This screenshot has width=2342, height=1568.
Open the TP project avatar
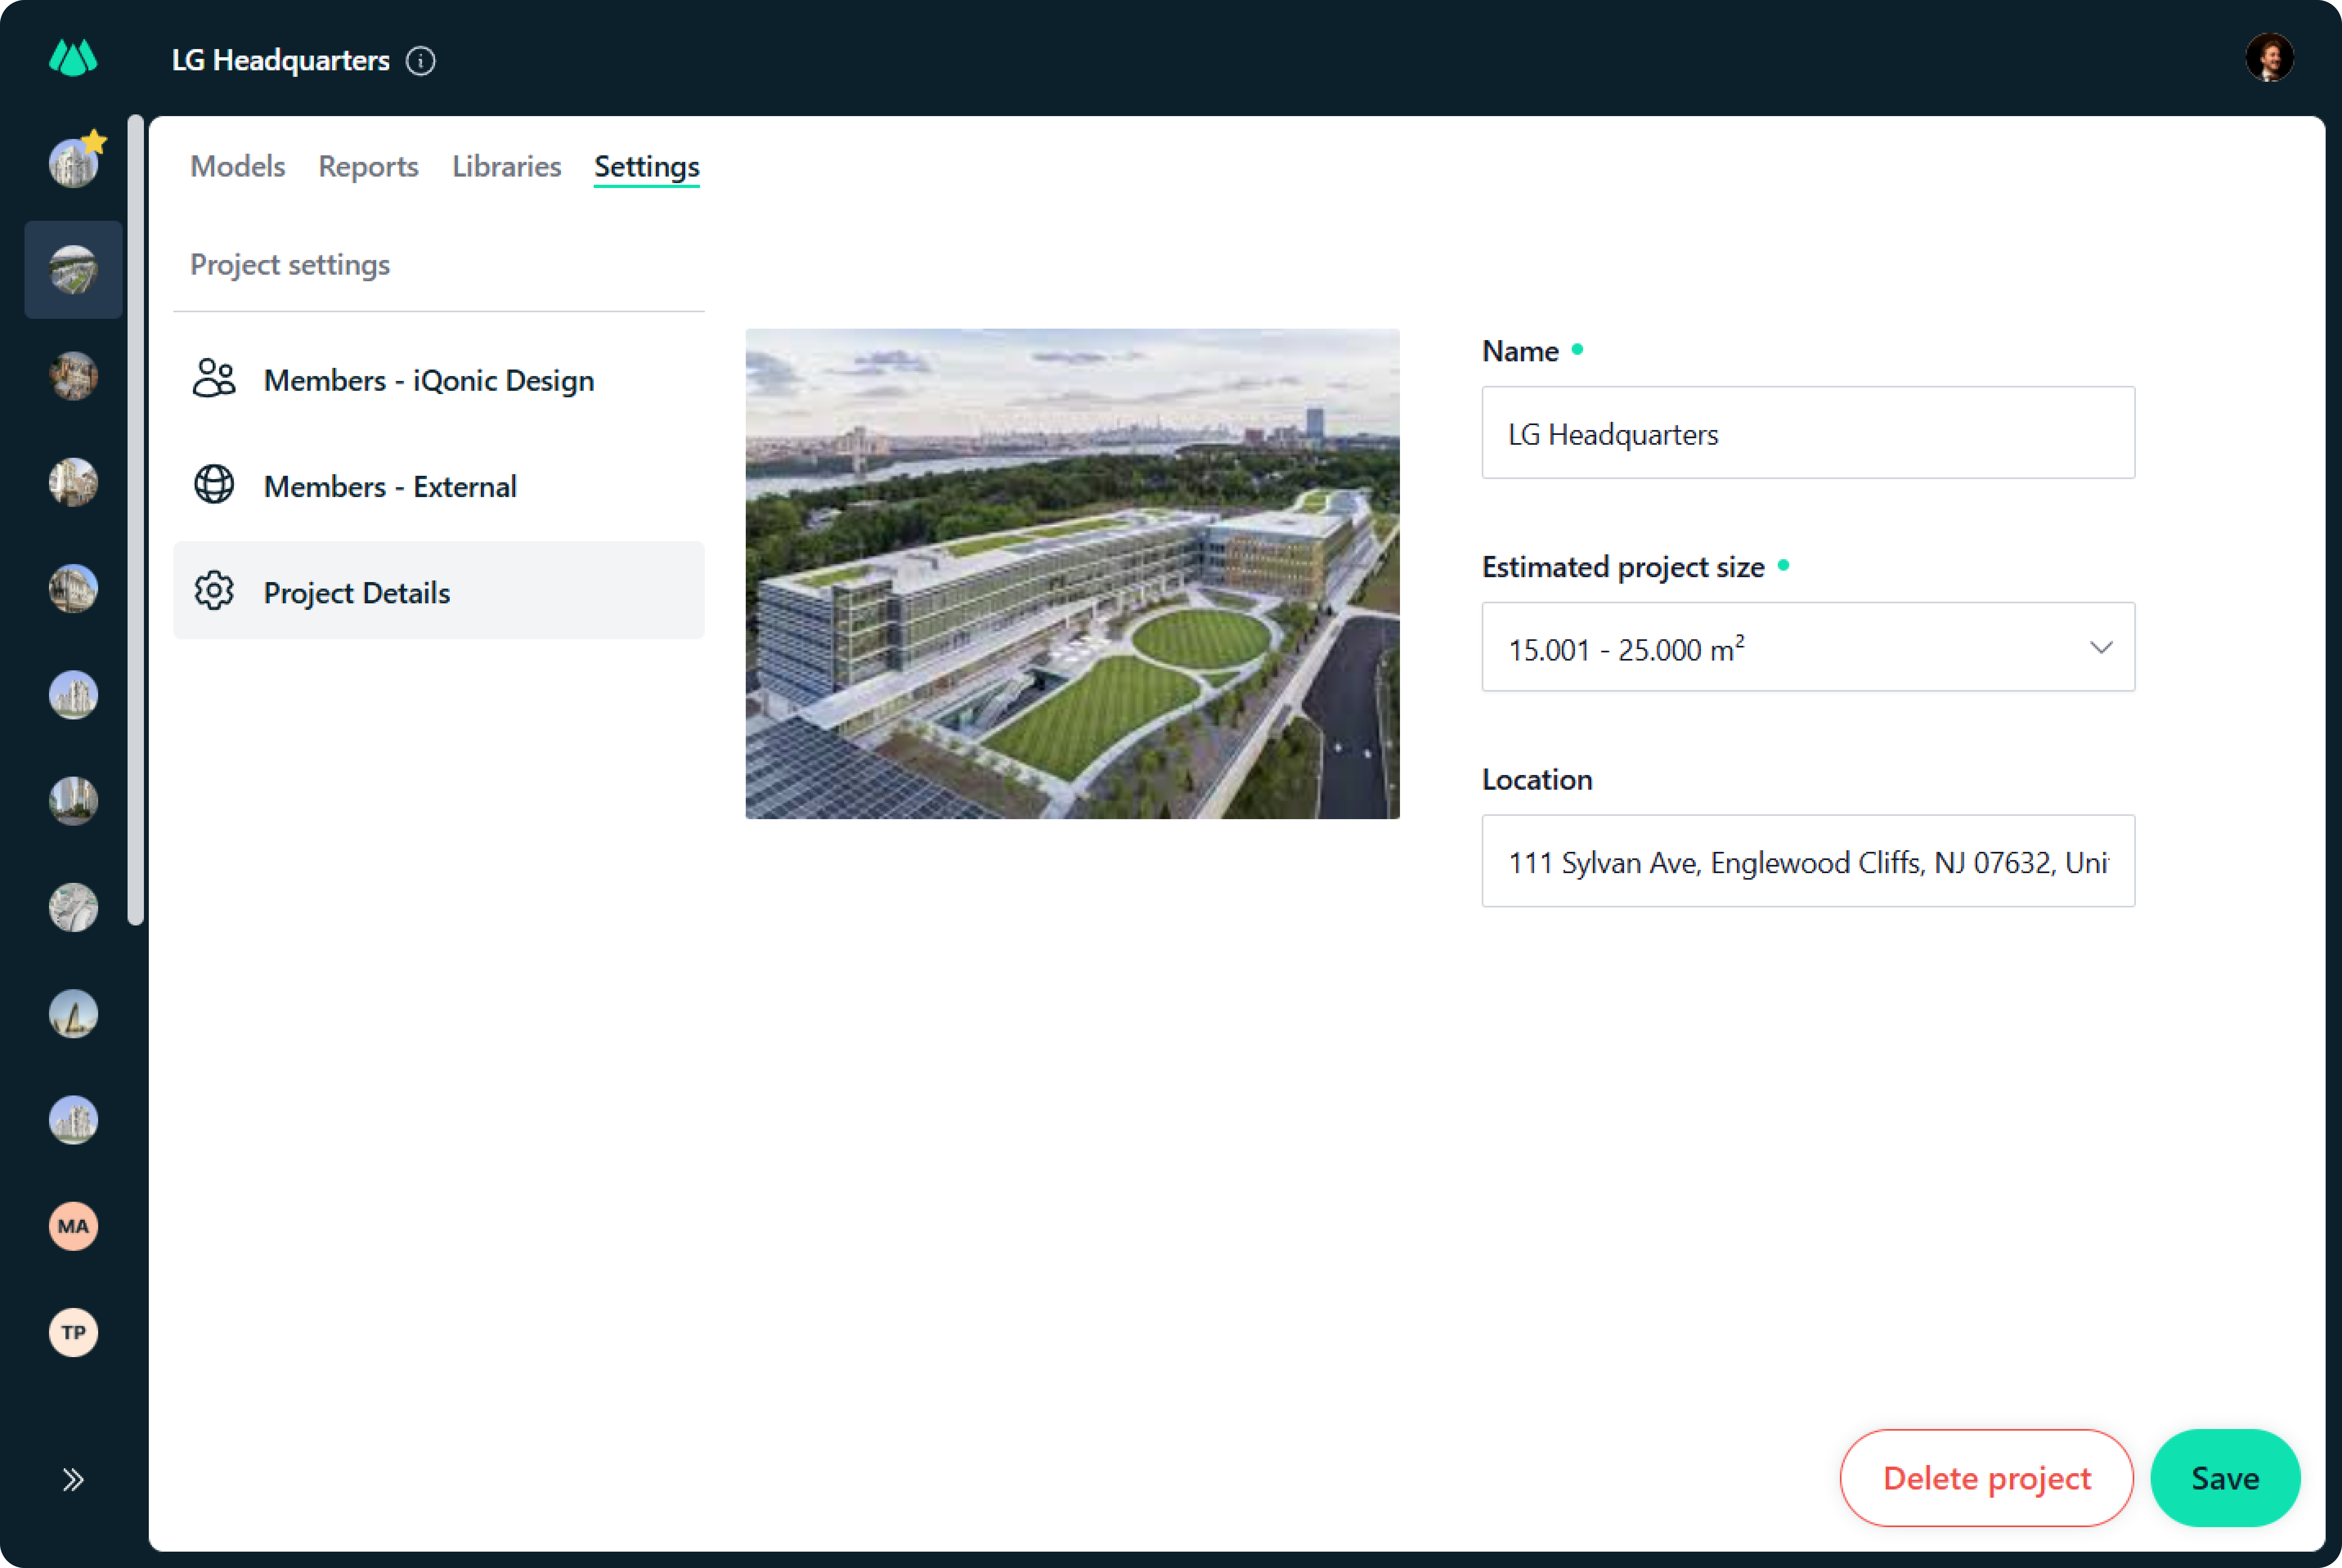click(x=74, y=1332)
